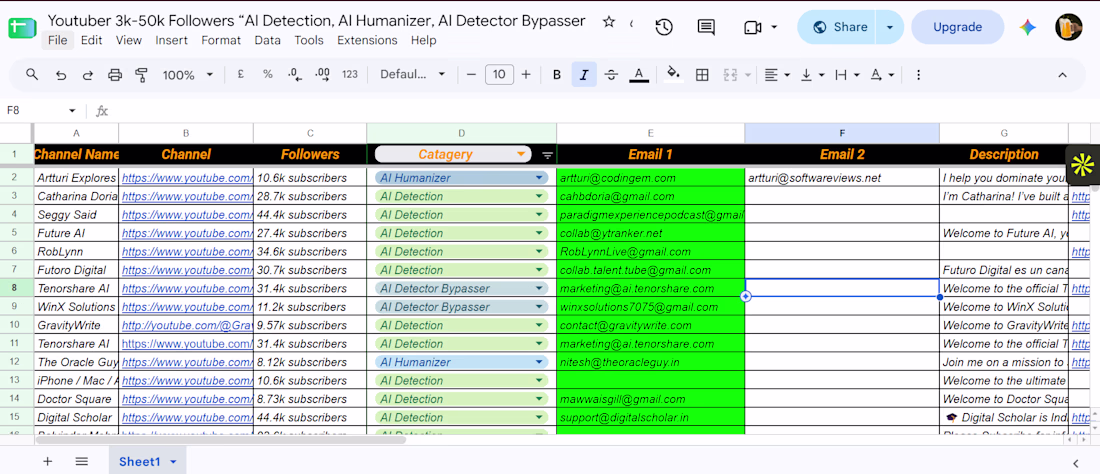Show side panel arrow at bottom right
Image resolution: width=1100 pixels, height=474 pixels.
[x=1075, y=463]
